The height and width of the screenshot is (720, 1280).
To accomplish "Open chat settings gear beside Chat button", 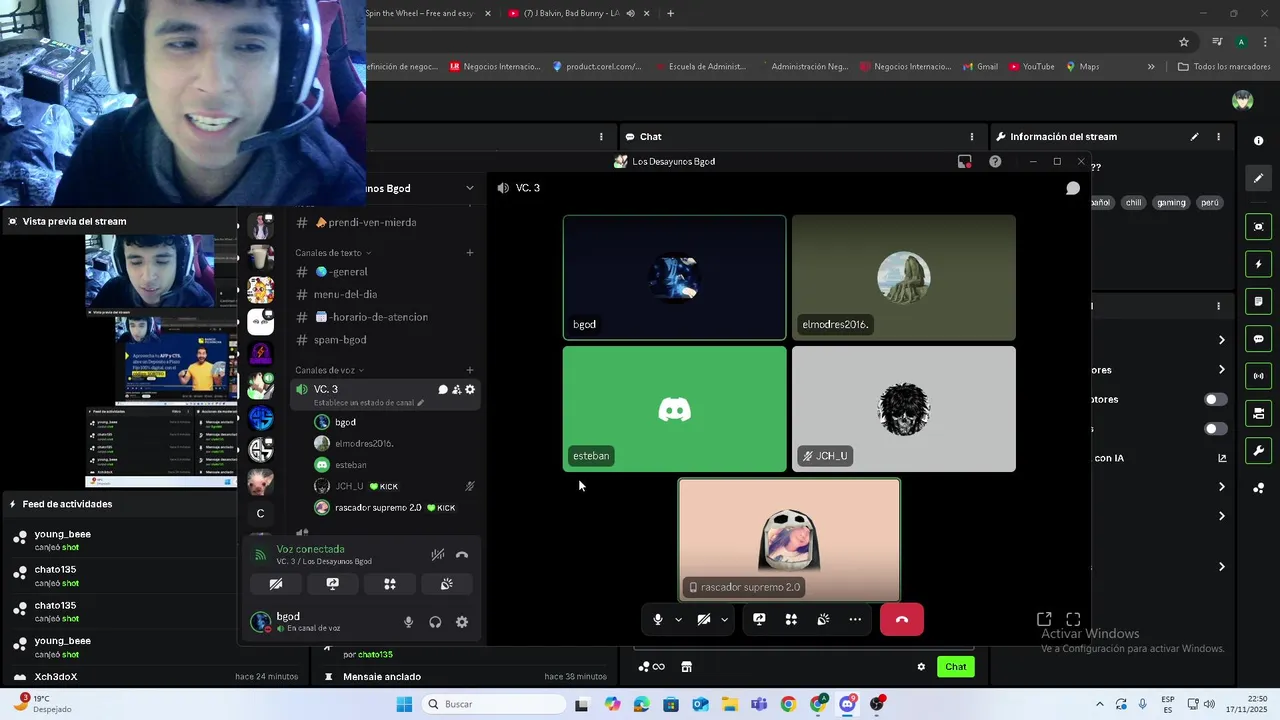I will click(x=921, y=667).
